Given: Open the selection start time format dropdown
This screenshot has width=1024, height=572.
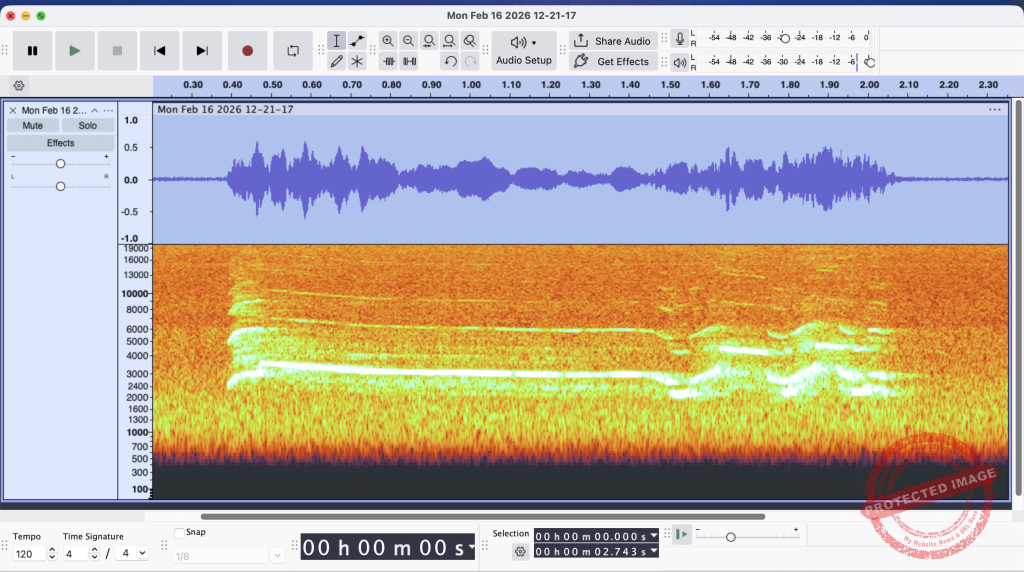Looking at the screenshot, I should pos(654,536).
